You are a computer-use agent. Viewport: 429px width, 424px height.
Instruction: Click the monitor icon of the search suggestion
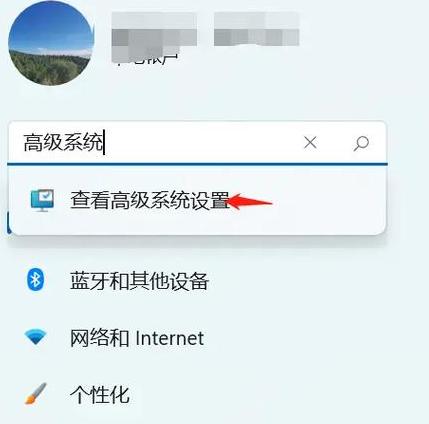coord(42,200)
